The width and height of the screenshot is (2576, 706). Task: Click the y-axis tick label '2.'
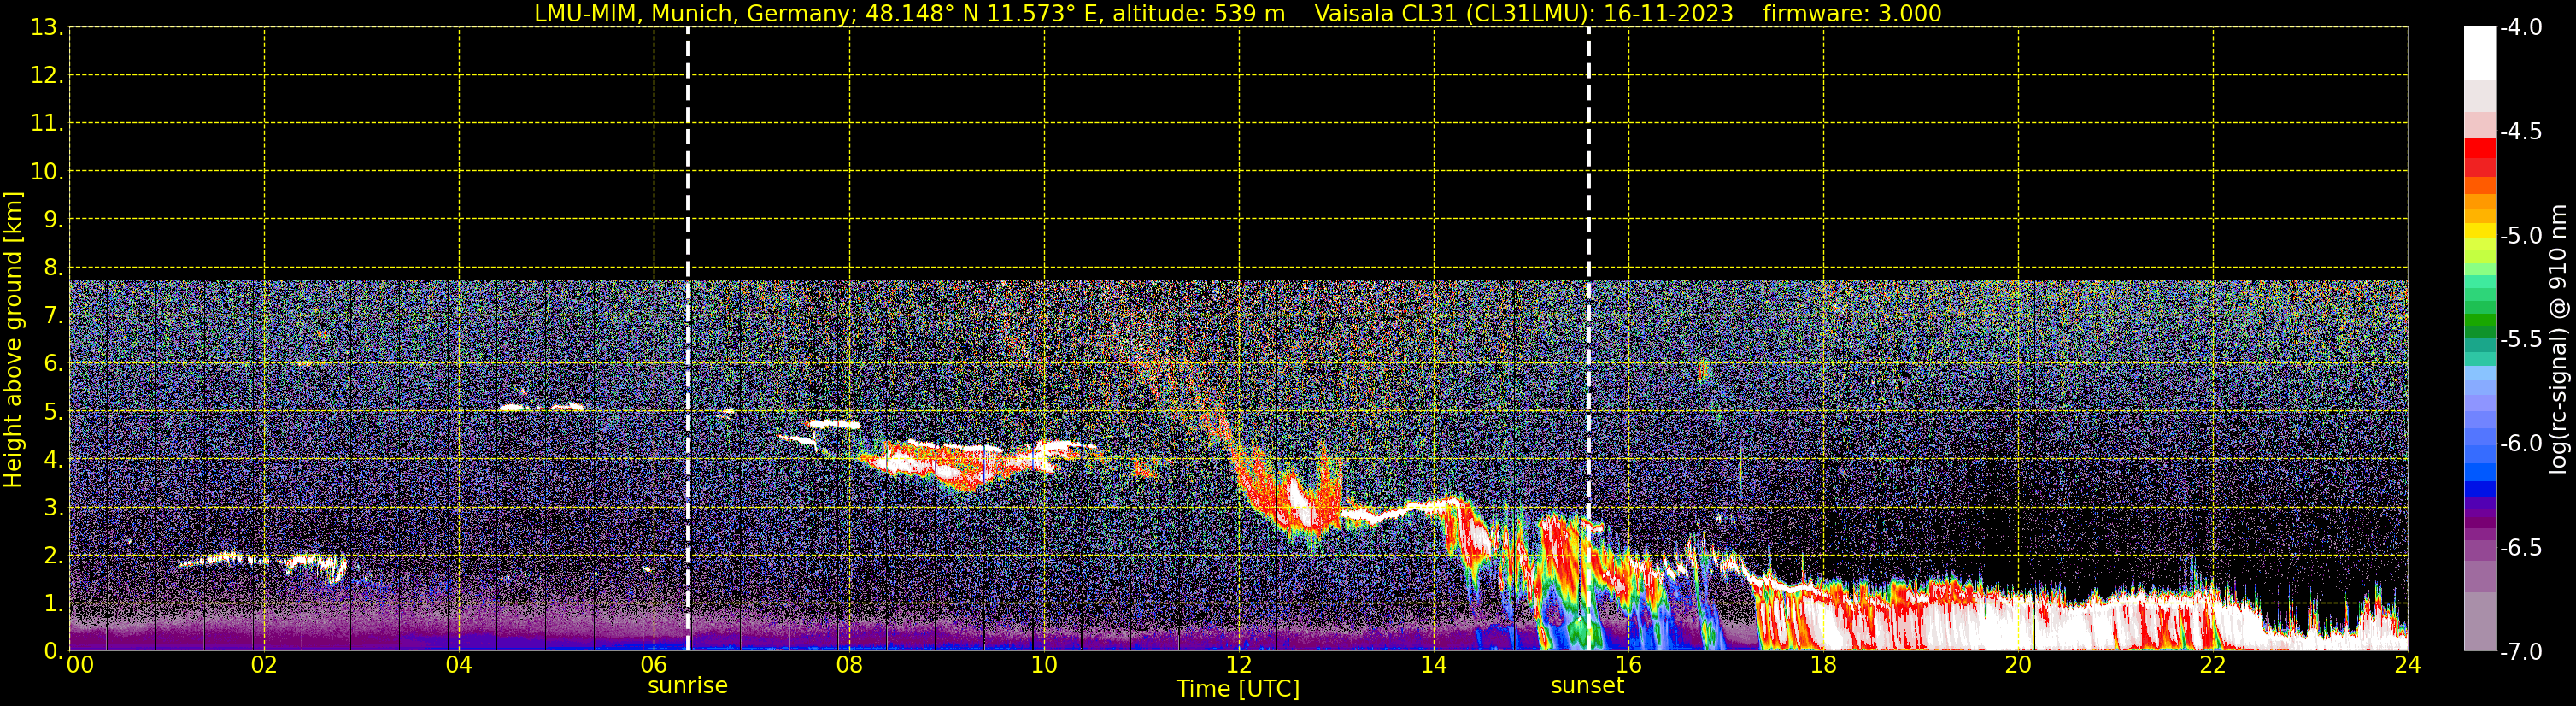(x=53, y=555)
